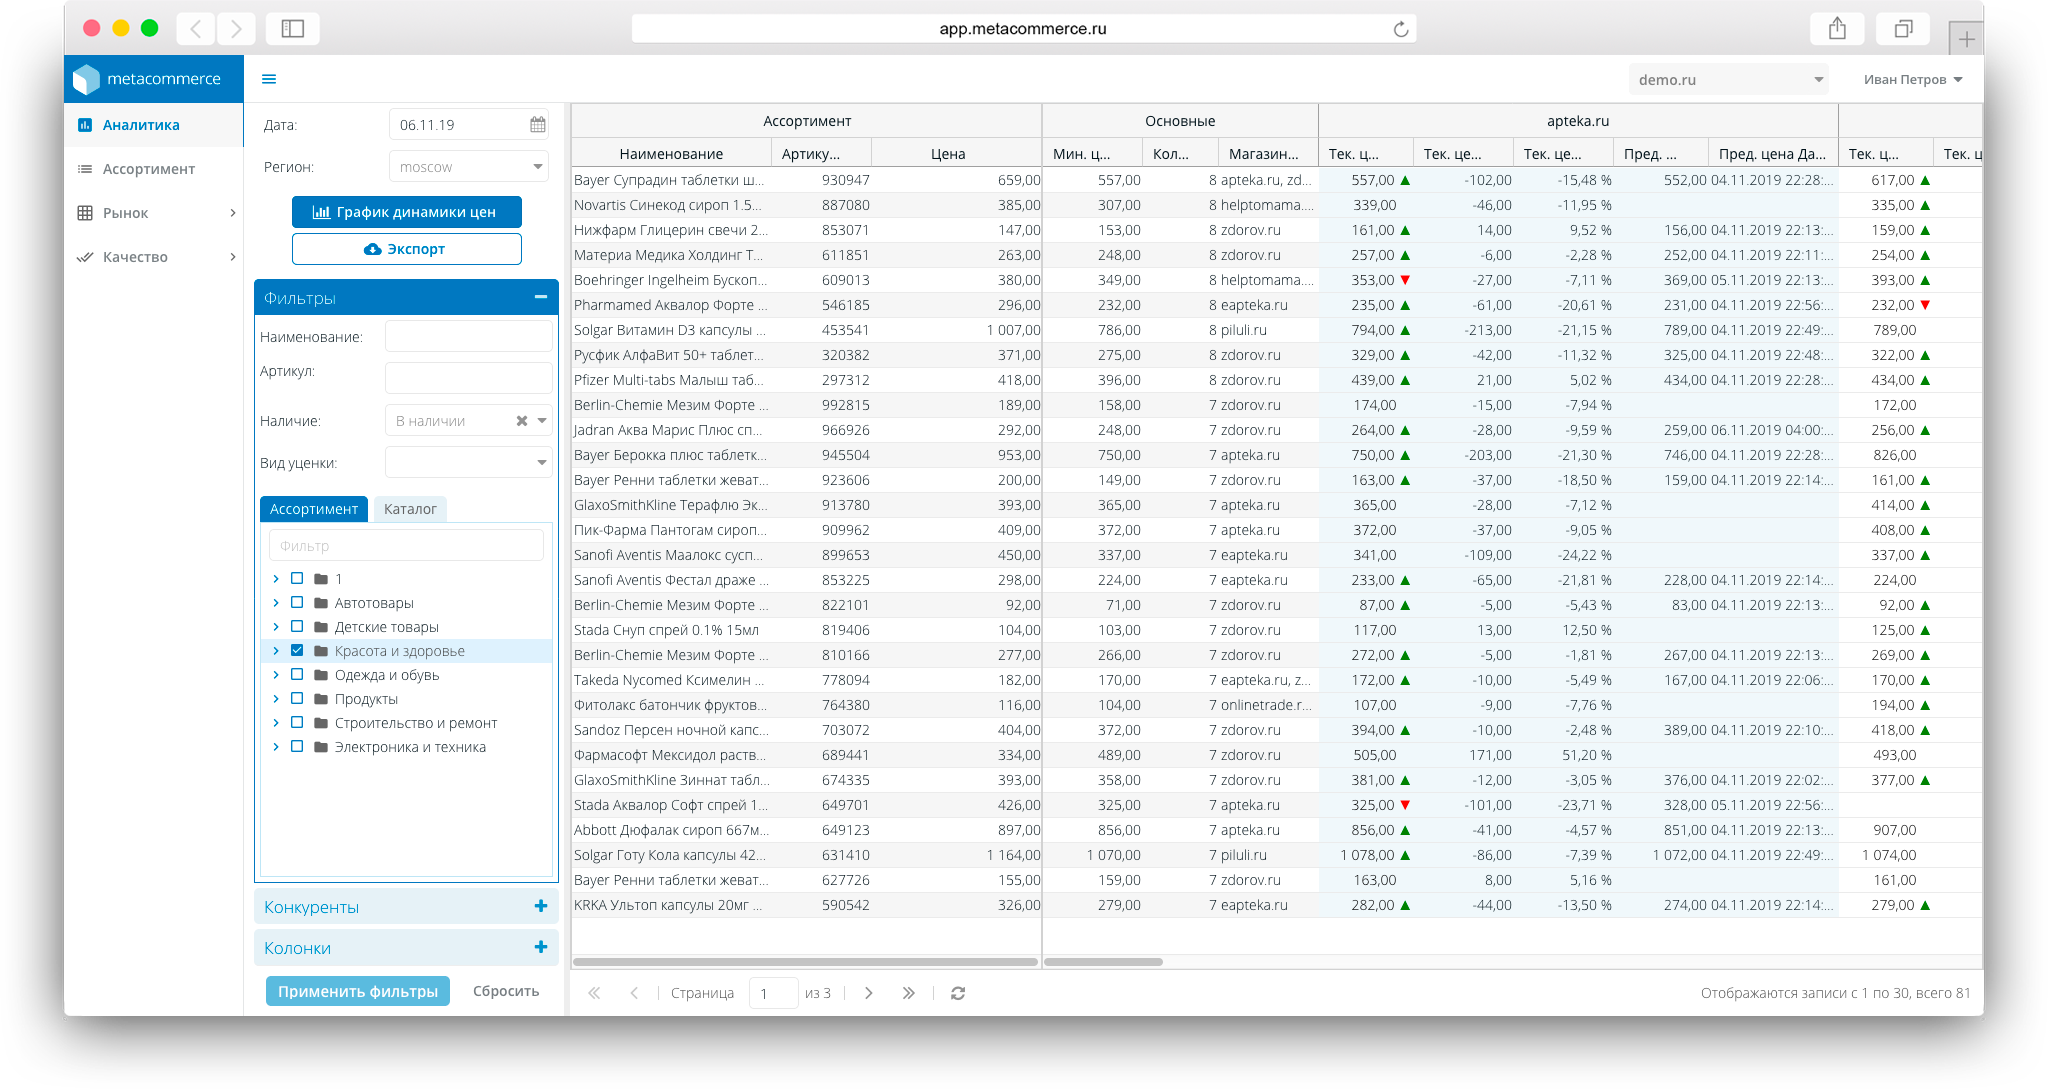Open the Регион moscow dropdown
Screen dimensions: 2048x1089
tap(469, 167)
